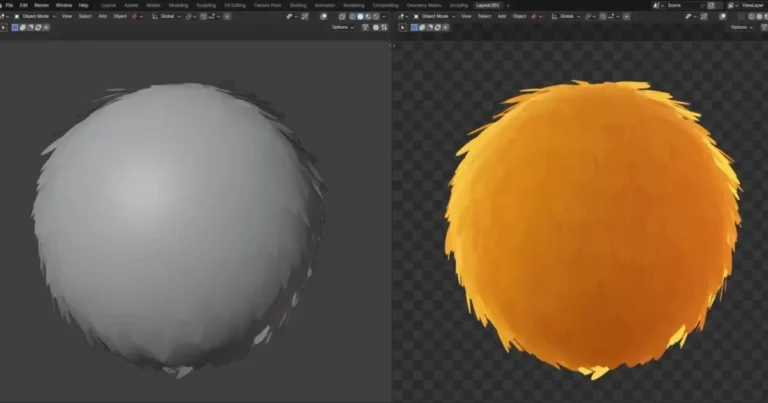
Task: Choose intersect selection mode in gray sphere viewport
Action: click(46, 27)
